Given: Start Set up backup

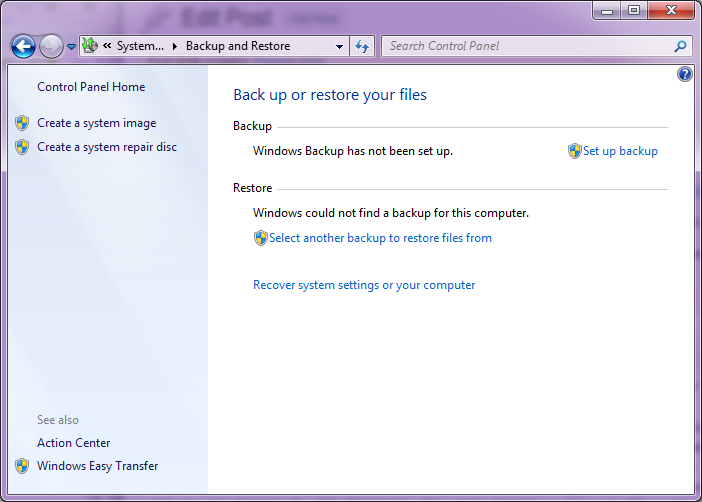Looking at the screenshot, I should pyautogui.click(x=620, y=151).
